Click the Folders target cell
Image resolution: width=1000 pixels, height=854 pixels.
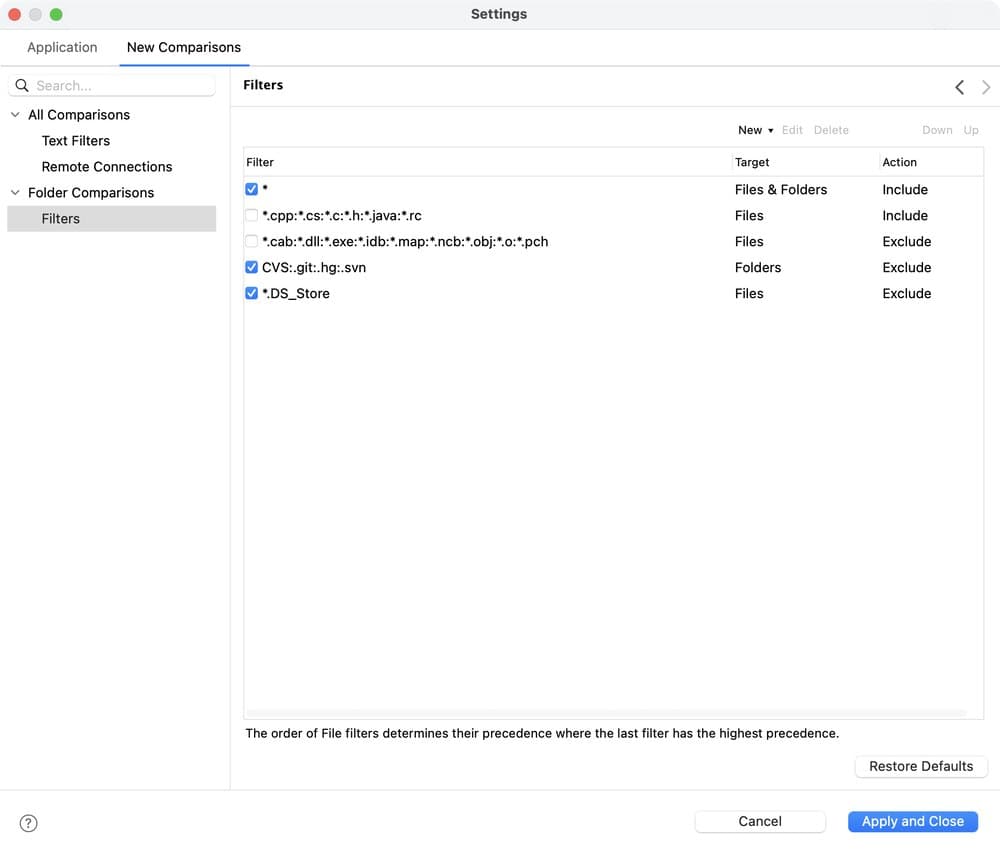click(758, 268)
